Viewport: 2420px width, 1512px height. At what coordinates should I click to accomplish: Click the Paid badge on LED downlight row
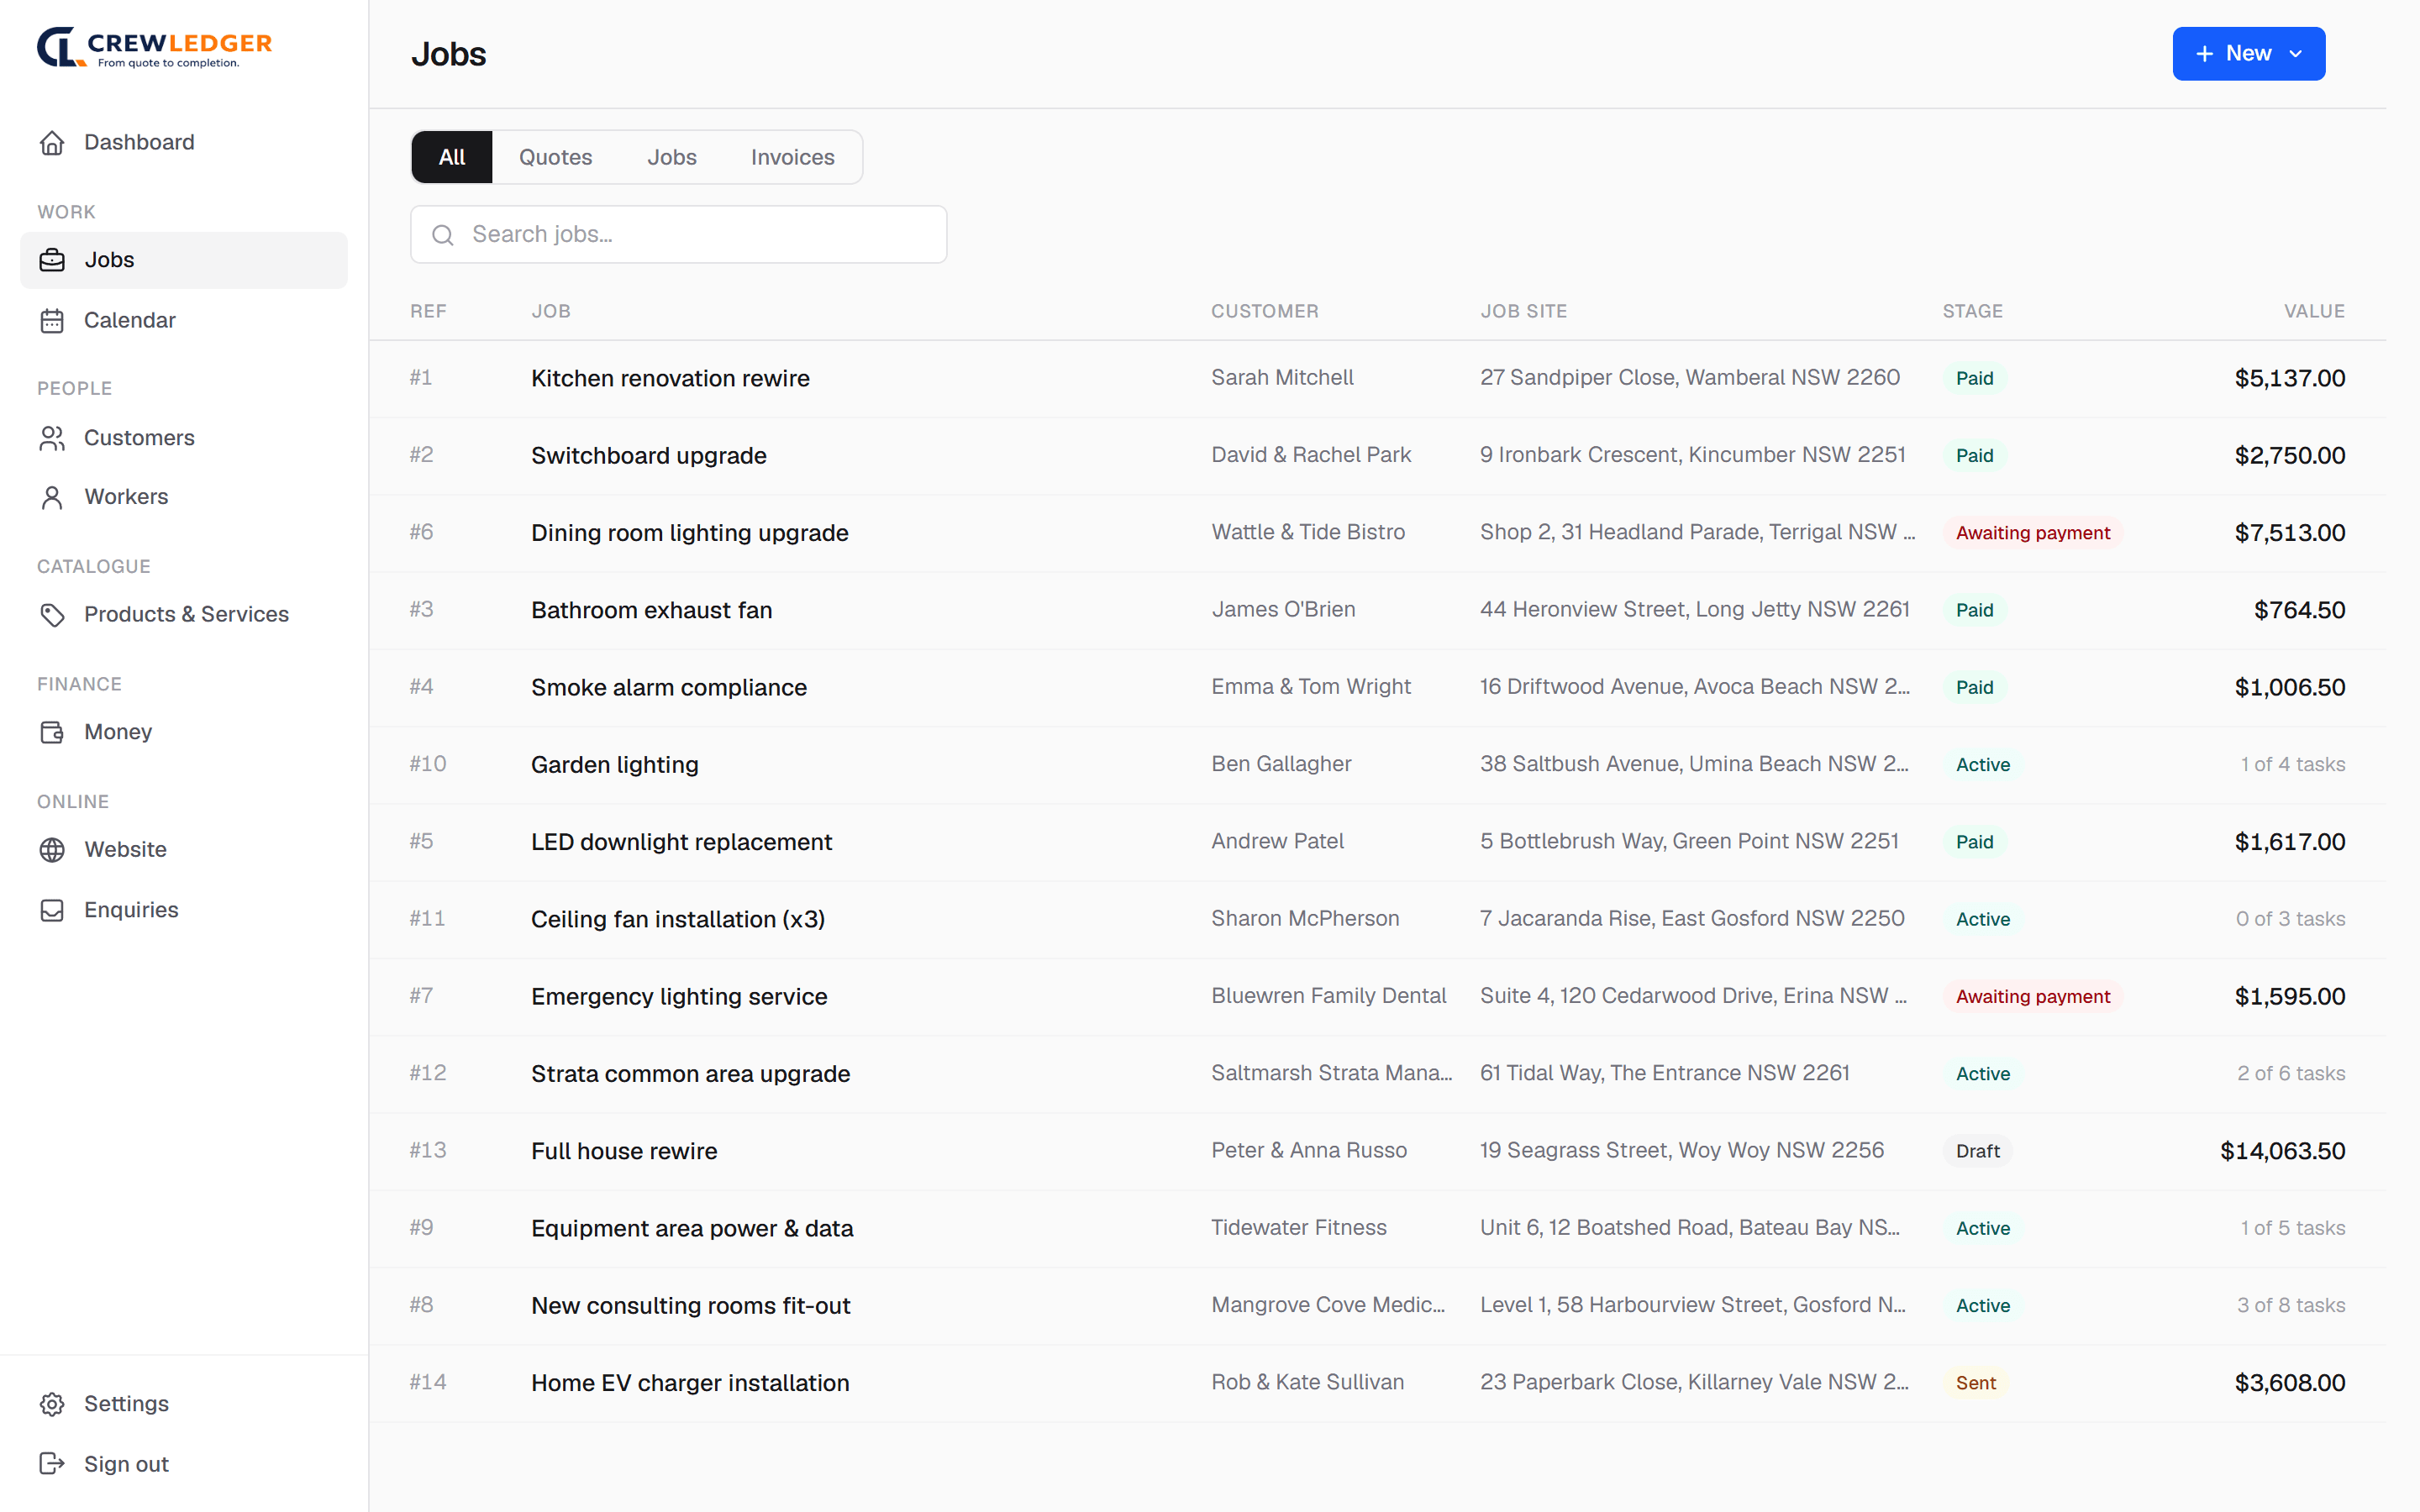pos(1974,842)
